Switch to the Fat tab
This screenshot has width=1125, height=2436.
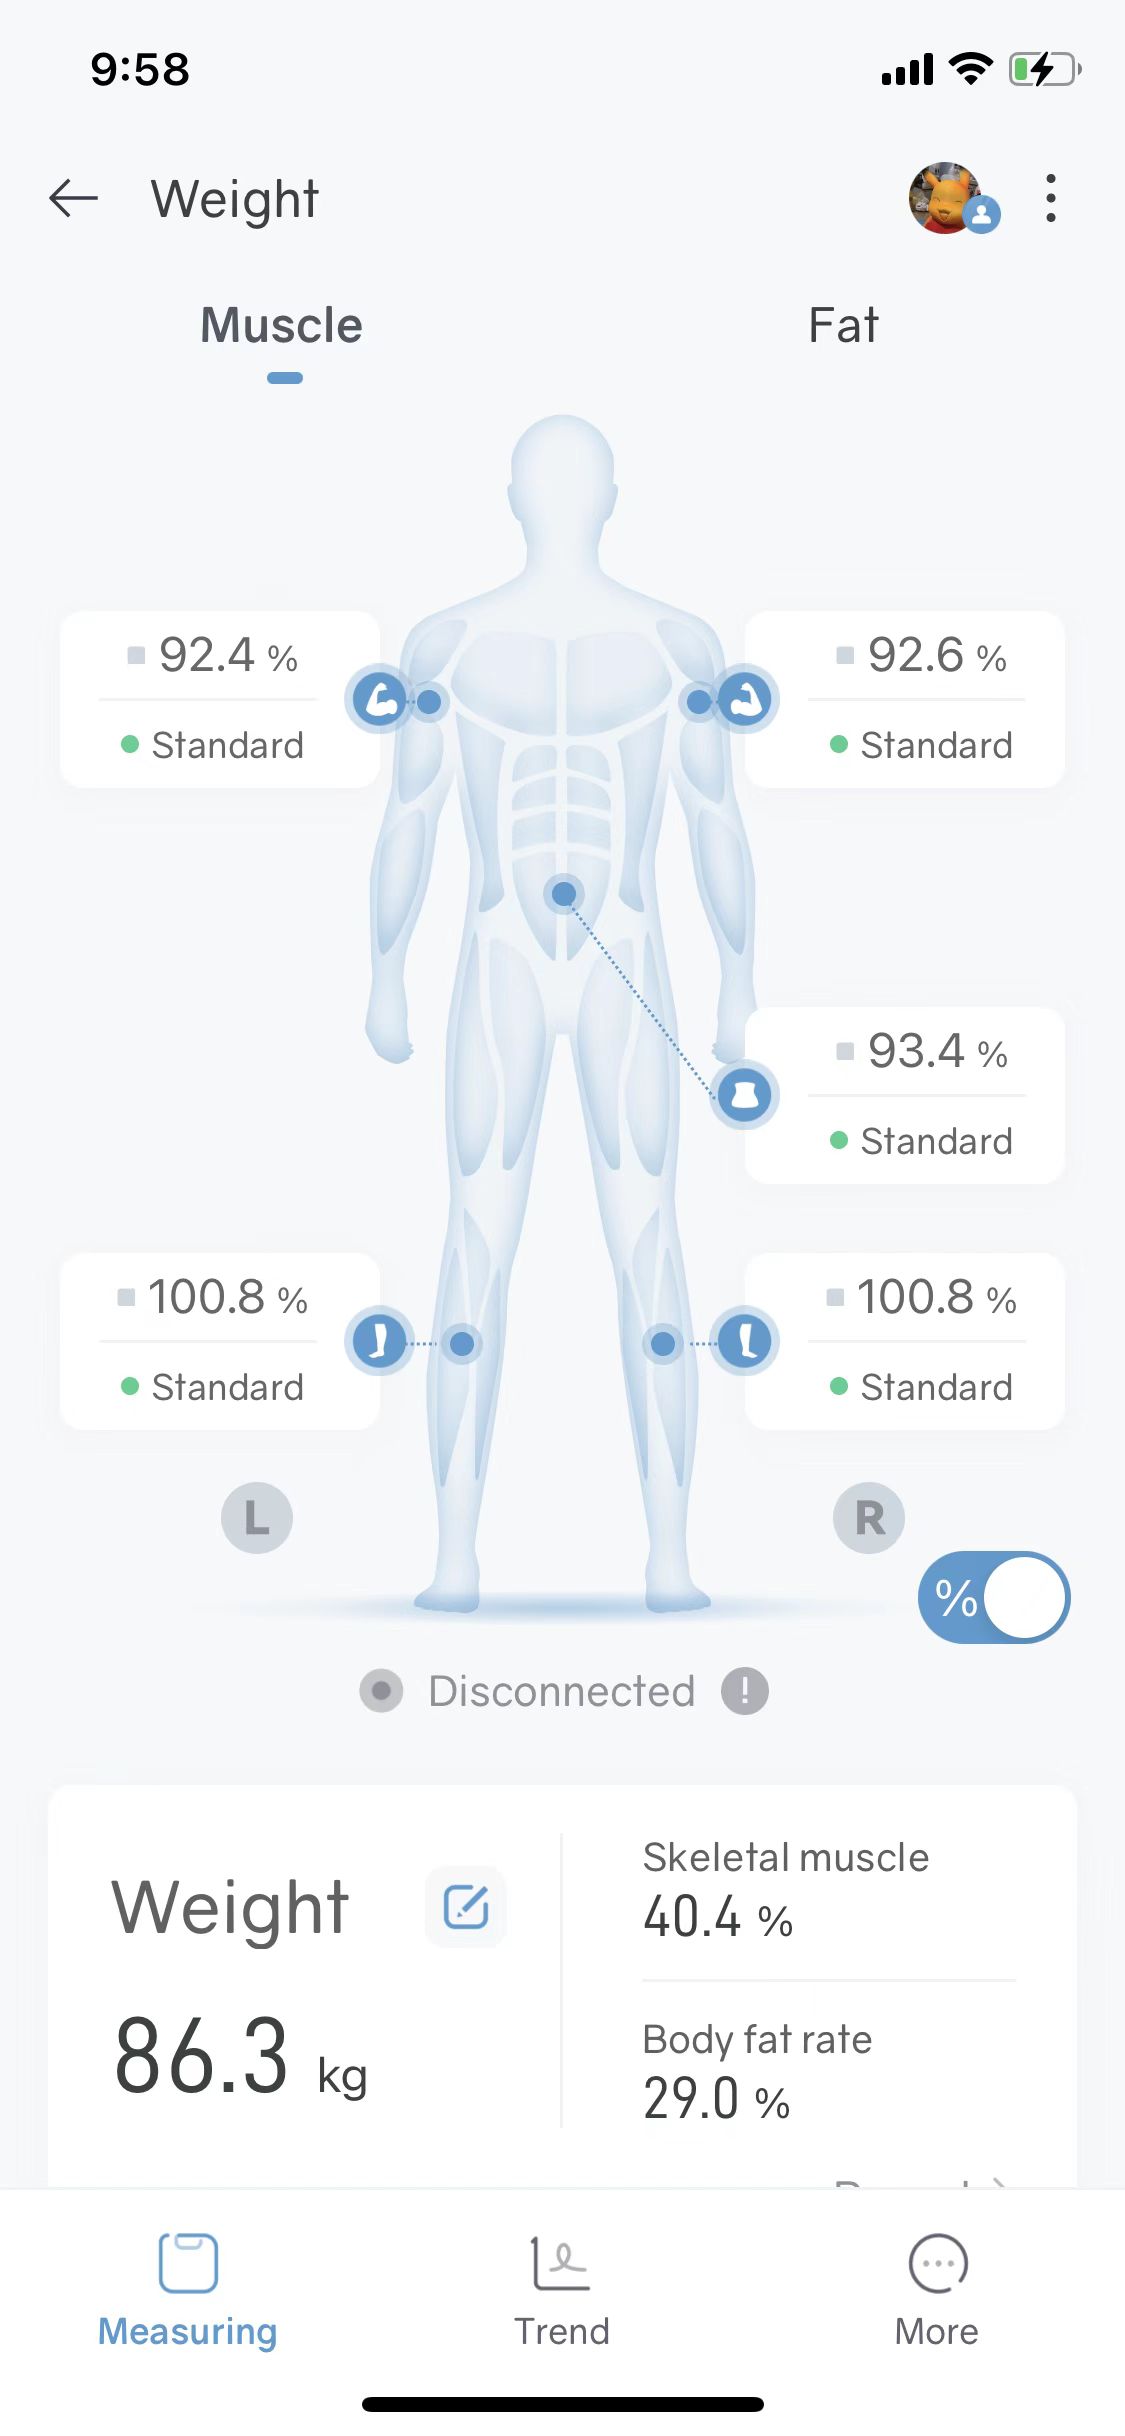[843, 327]
